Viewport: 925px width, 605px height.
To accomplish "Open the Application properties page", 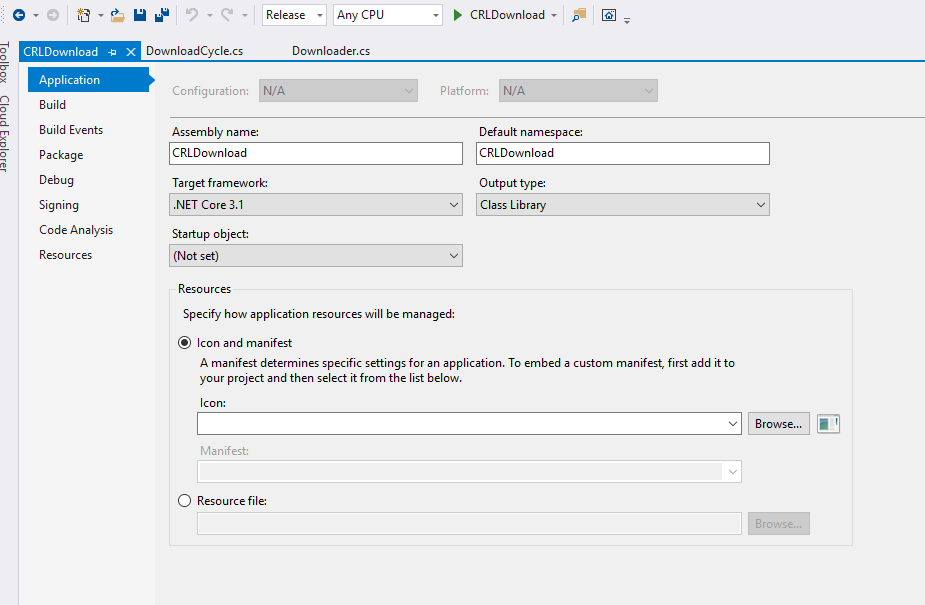I will pos(88,80).
